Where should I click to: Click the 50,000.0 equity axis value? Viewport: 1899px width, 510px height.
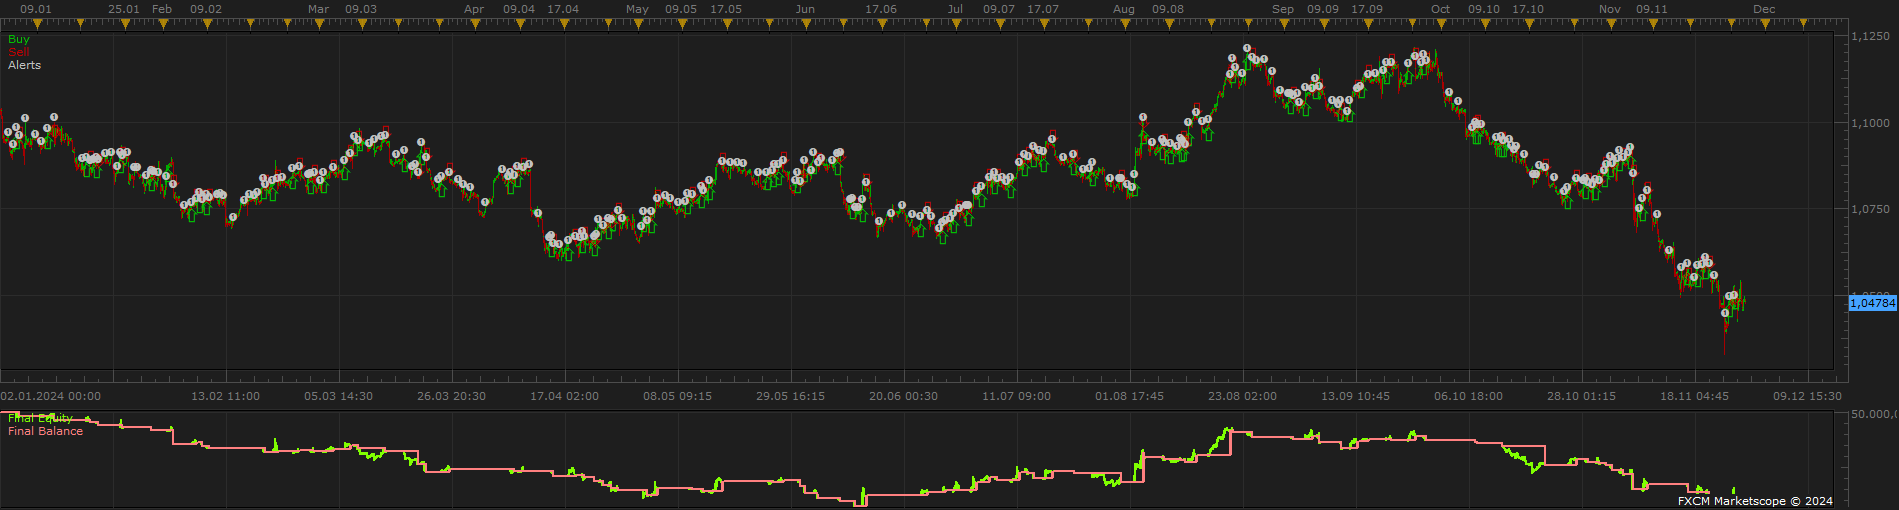coord(1875,414)
